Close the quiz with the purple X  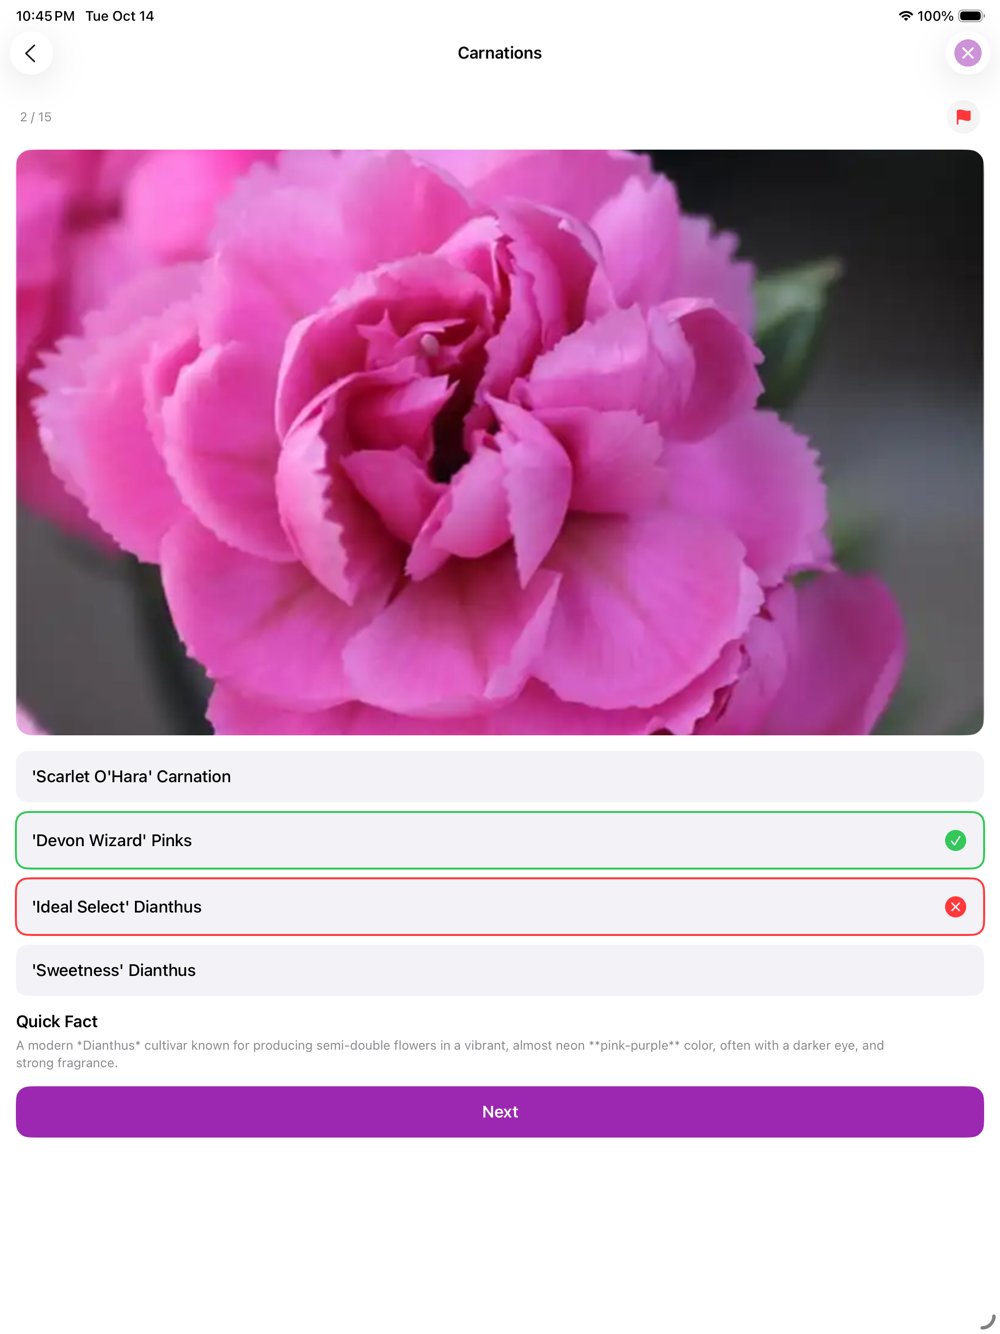tap(967, 53)
